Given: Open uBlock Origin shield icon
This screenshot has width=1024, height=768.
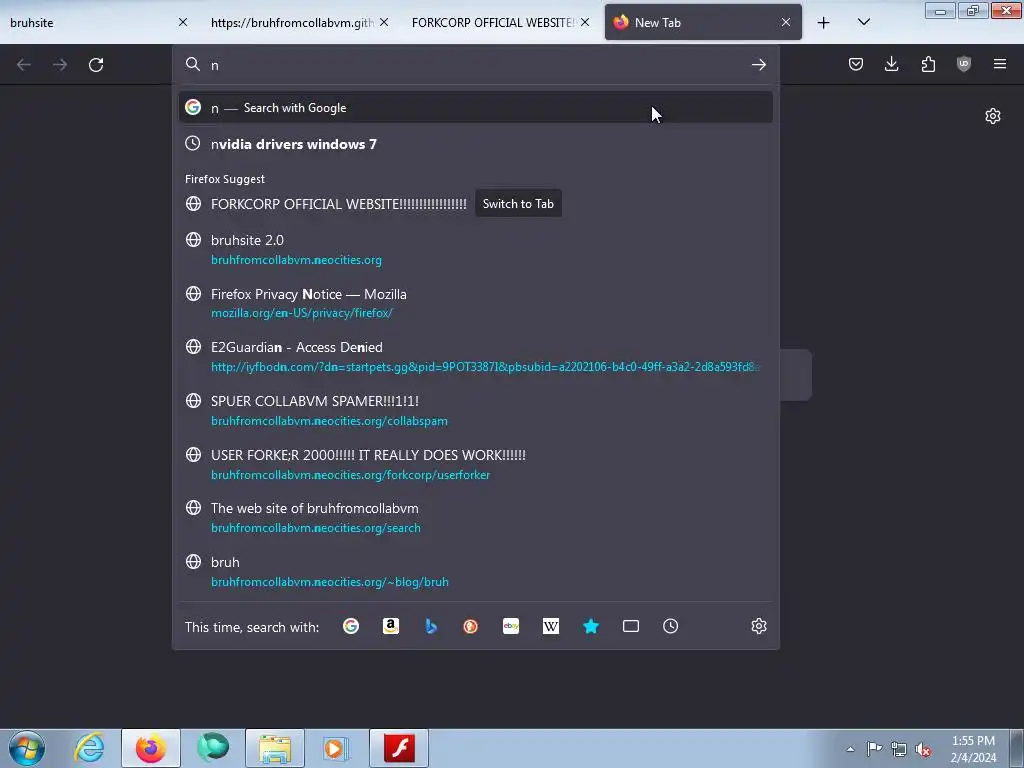Looking at the screenshot, I should tap(964, 64).
